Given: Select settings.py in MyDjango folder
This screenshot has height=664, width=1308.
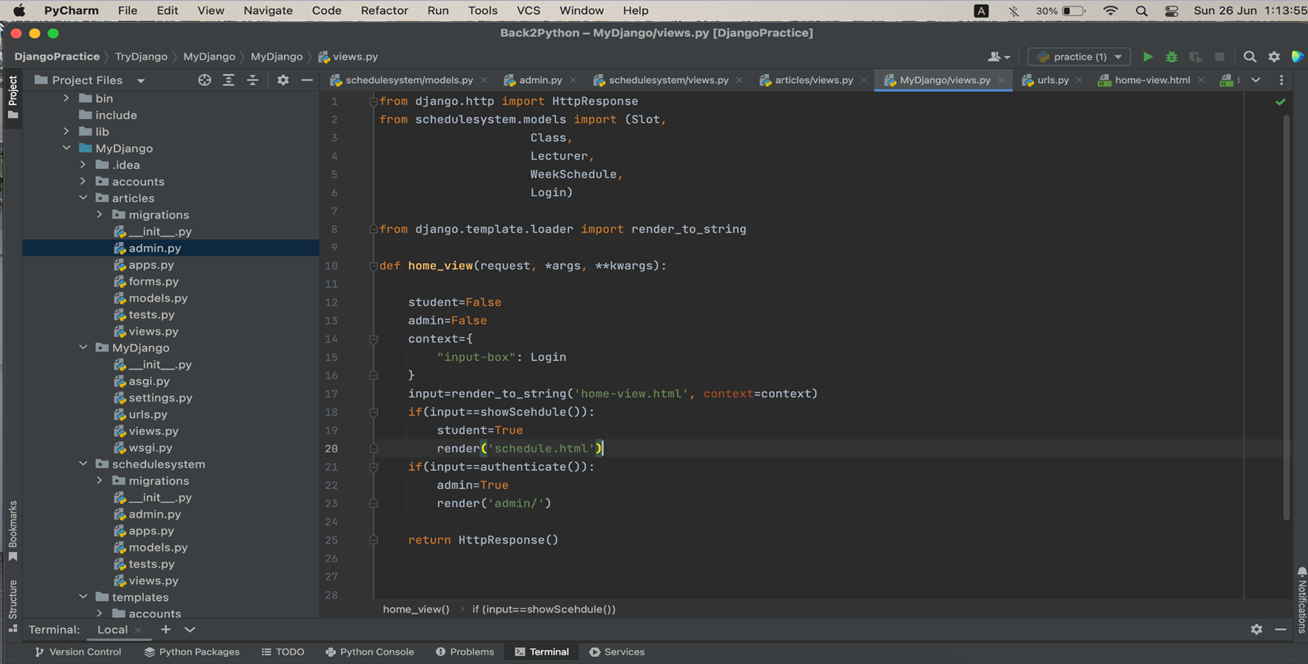Looking at the screenshot, I should tap(160, 398).
